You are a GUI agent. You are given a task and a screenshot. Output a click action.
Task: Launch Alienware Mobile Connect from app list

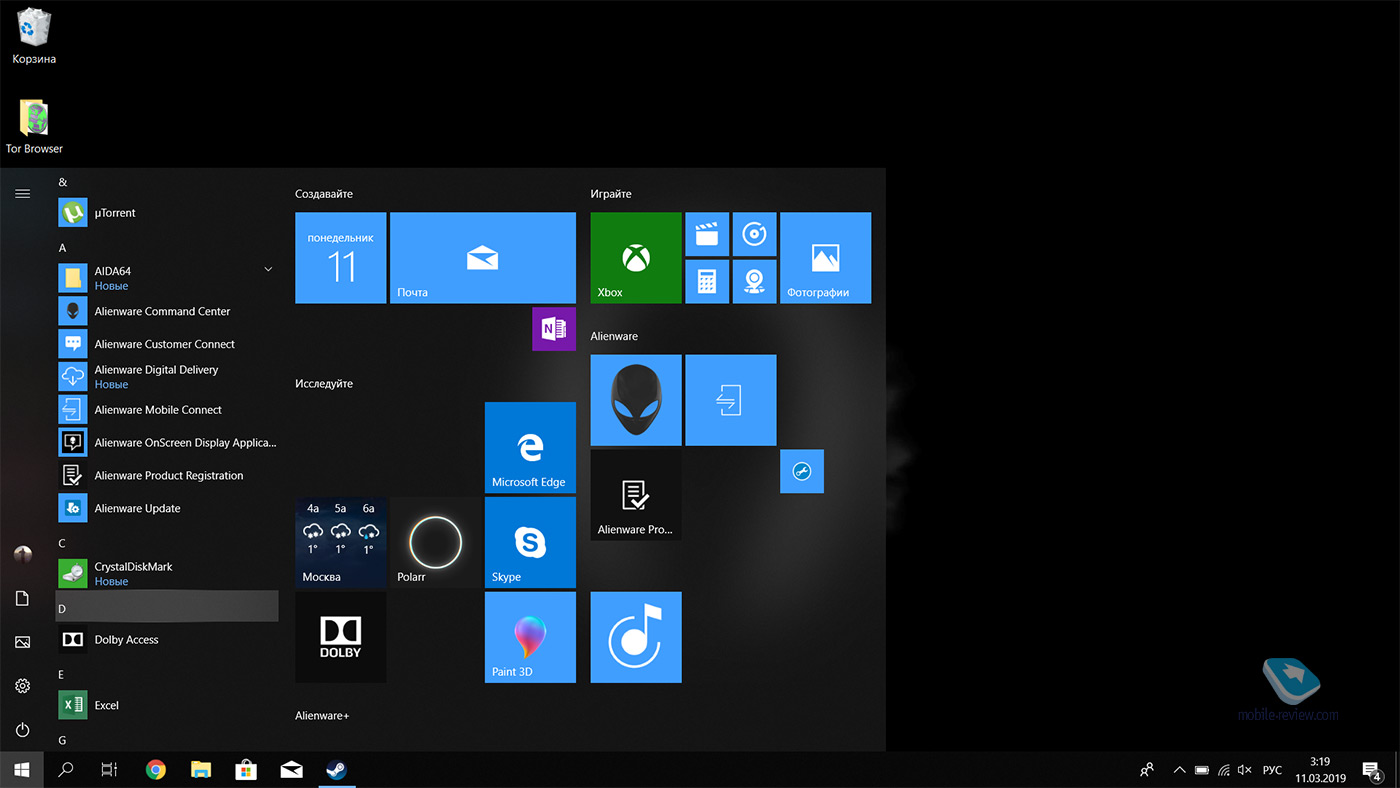coord(167,410)
